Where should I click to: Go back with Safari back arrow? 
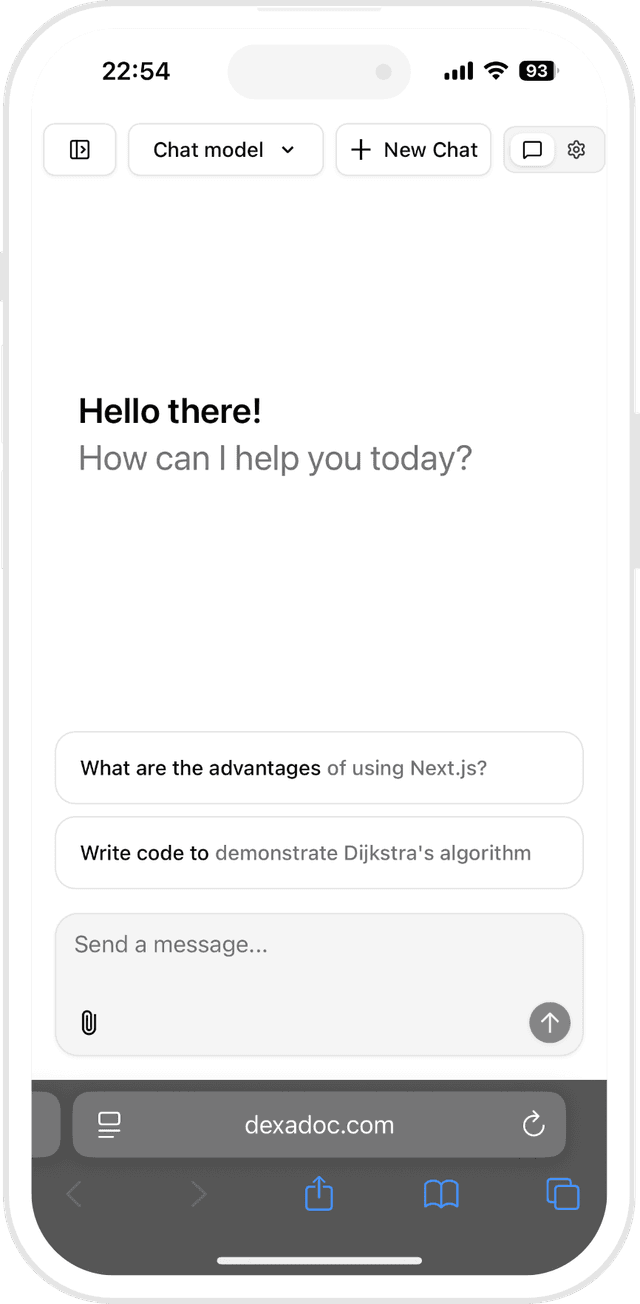tap(75, 1194)
